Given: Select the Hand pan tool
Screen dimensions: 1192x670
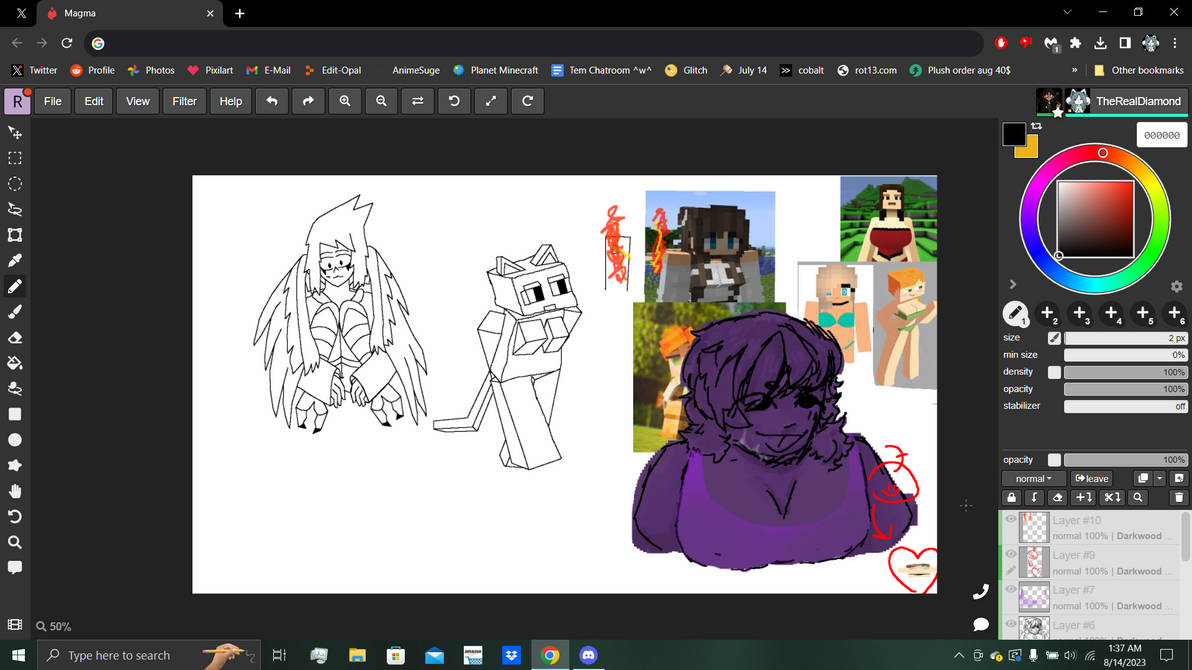Looking at the screenshot, I should click(14, 491).
